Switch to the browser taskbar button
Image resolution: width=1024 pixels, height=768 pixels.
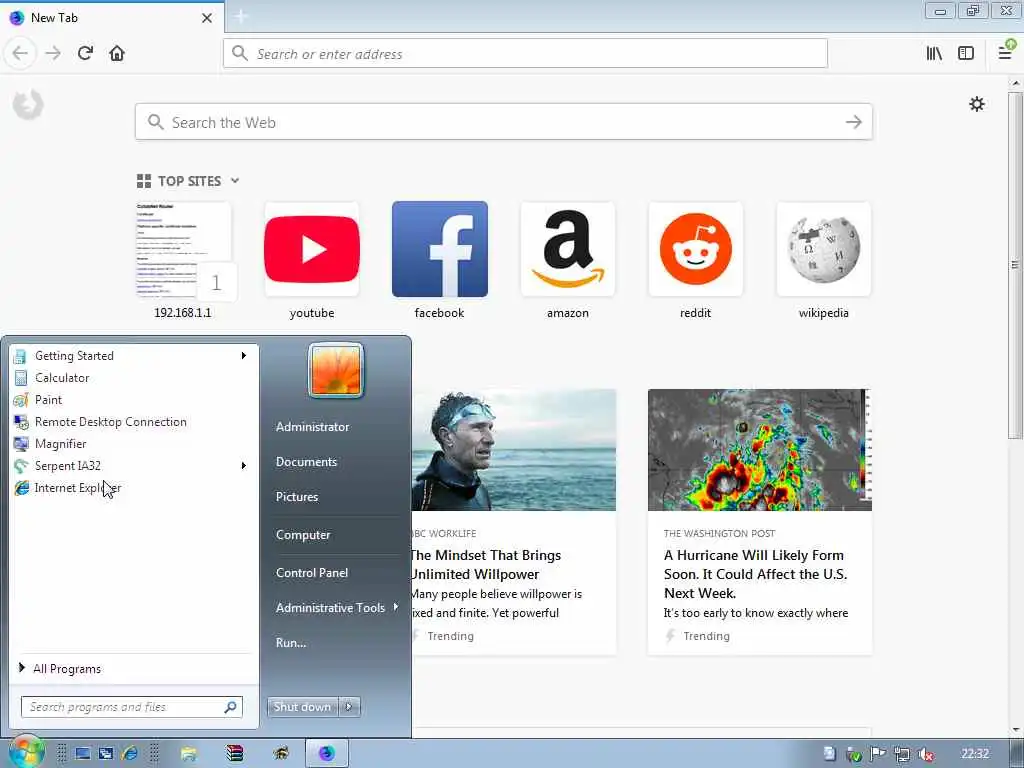coord(327,754)
